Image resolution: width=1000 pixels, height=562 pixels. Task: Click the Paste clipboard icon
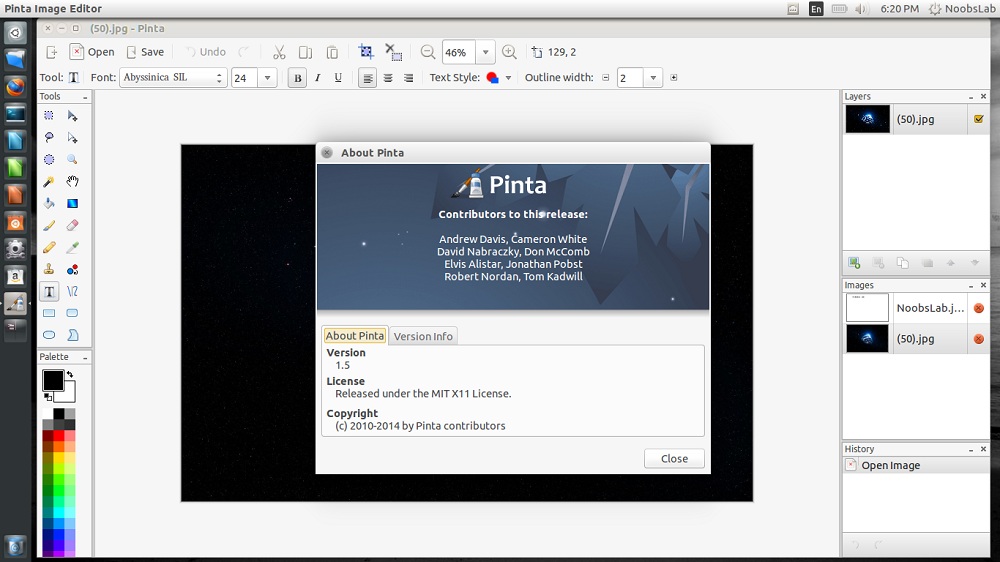332,52
